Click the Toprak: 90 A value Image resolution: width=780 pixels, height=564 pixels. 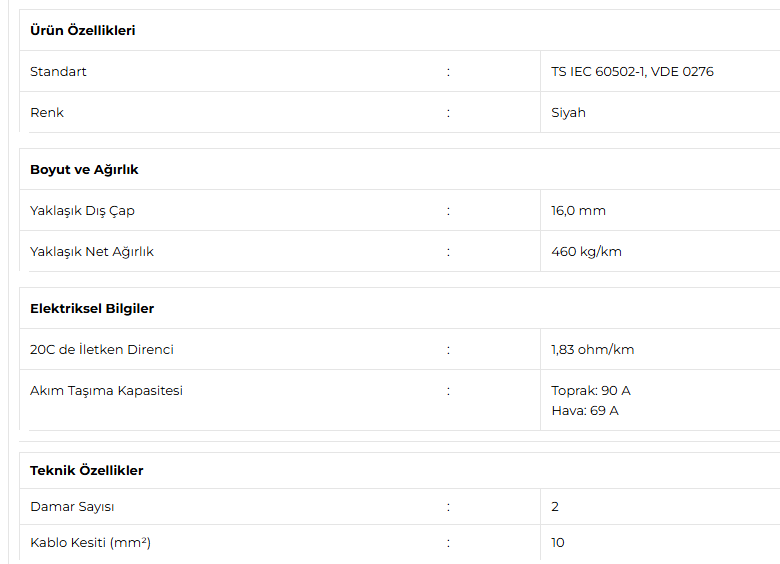(590, 391)
